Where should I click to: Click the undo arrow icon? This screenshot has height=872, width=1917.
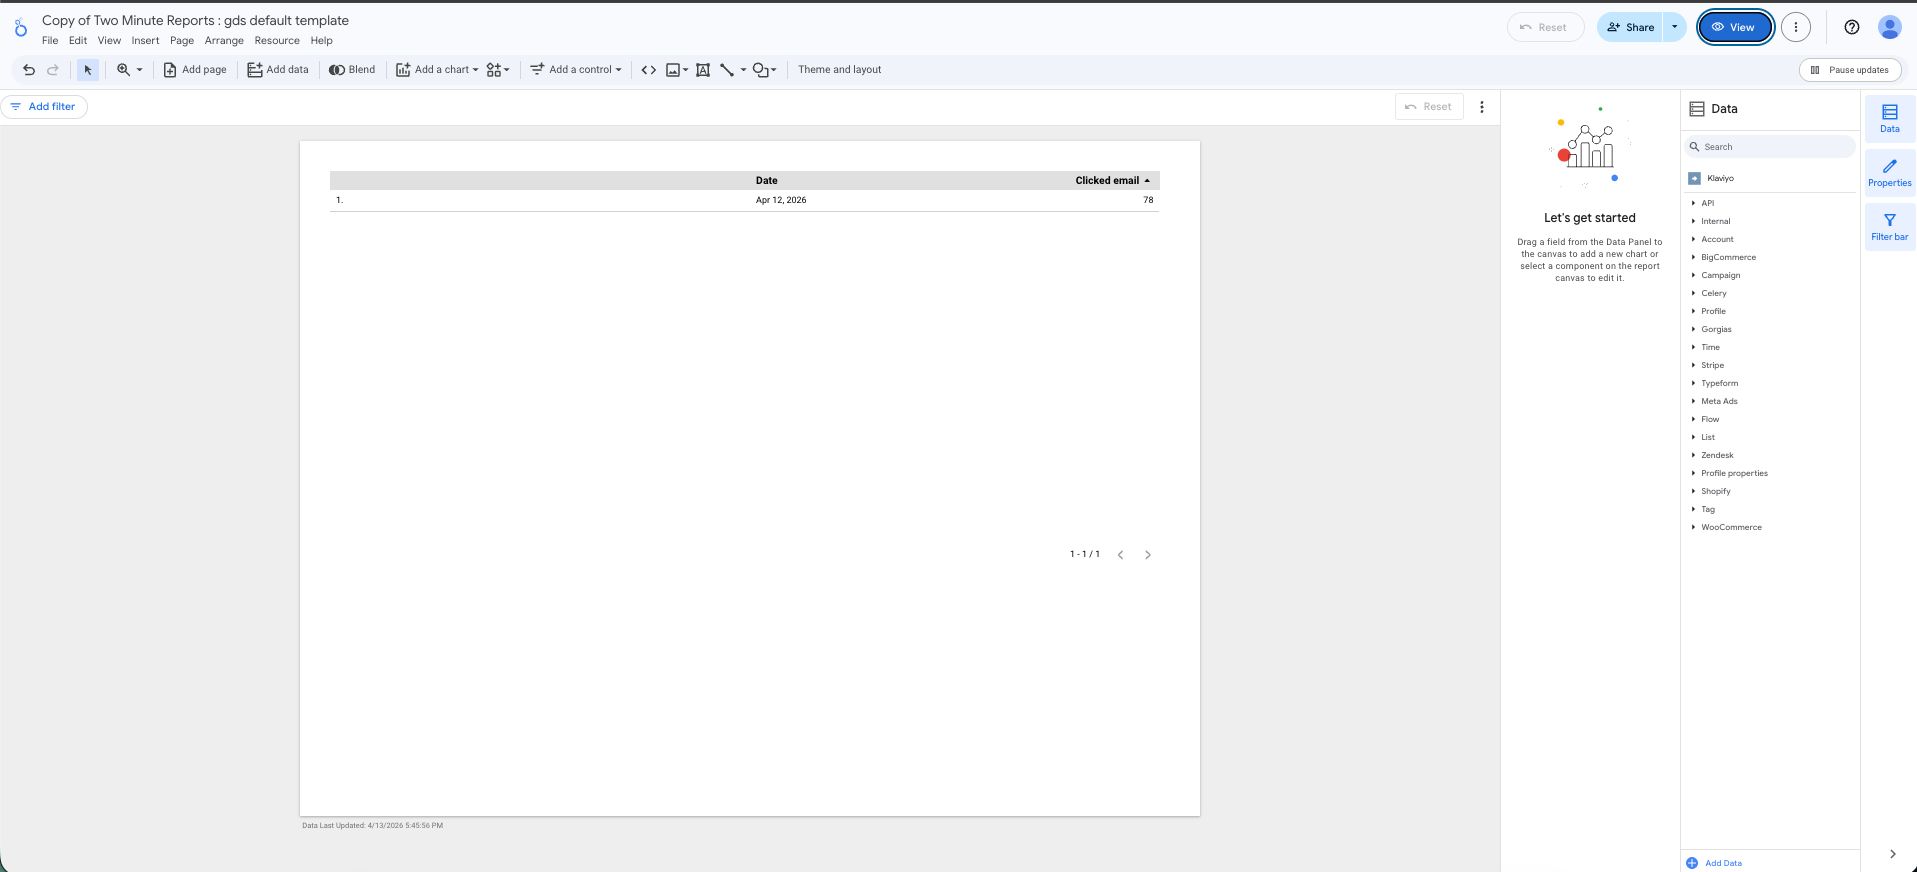[x=29, y=70]
